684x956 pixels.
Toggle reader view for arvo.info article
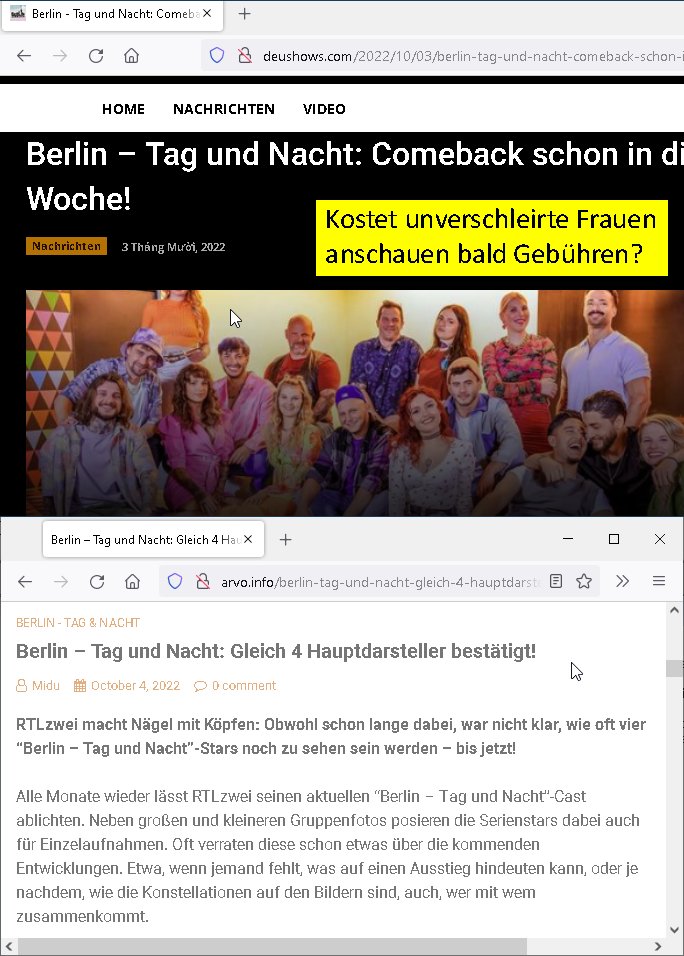(556, 581)
